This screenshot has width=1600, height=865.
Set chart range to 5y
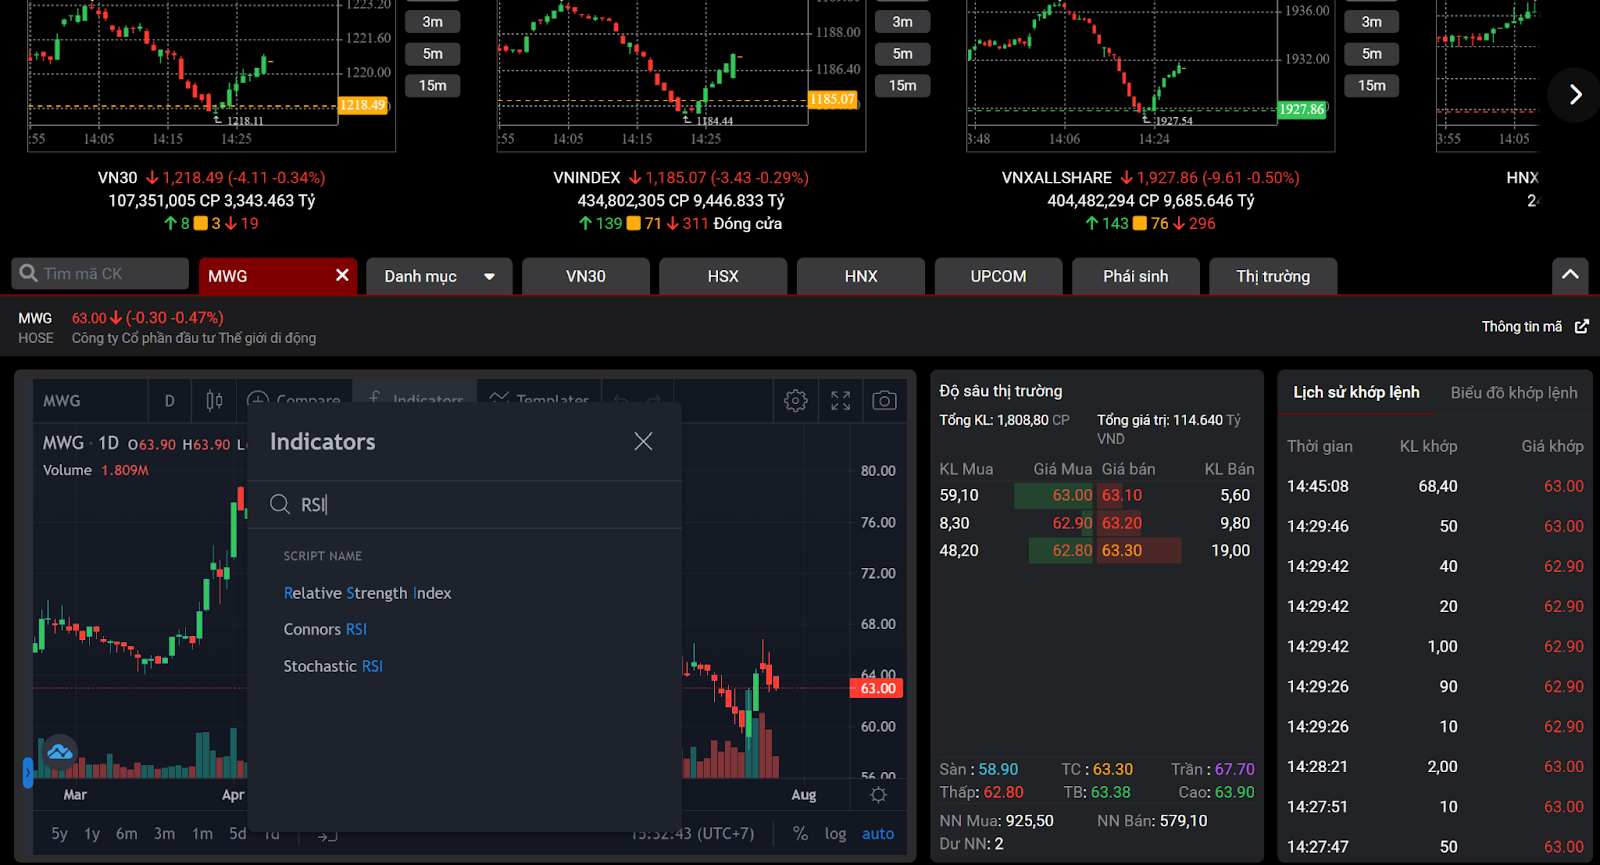[60, 834]
